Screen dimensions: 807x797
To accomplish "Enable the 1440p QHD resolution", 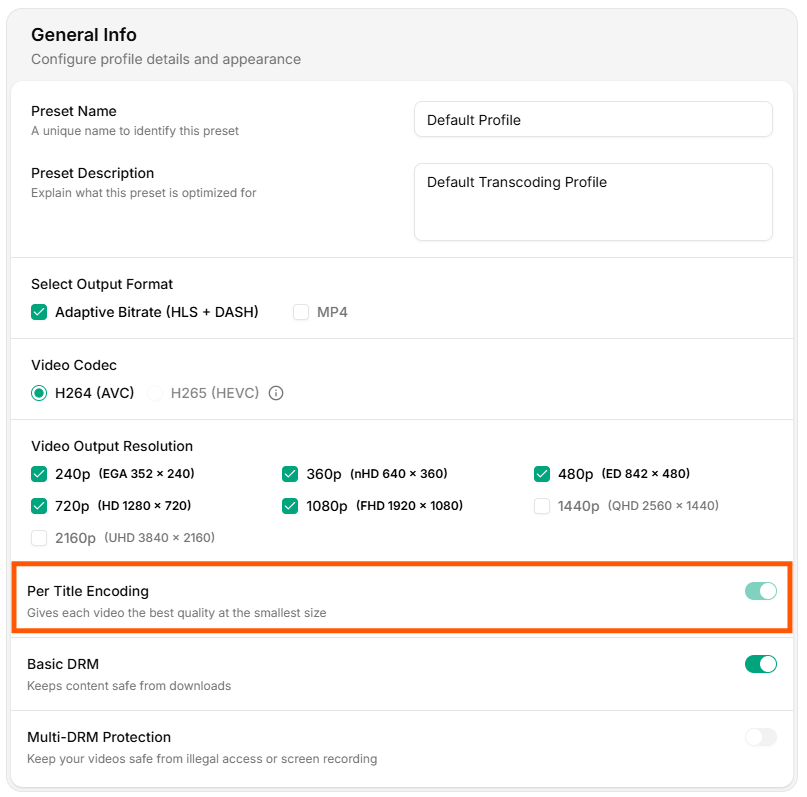I will pos(542,506).
